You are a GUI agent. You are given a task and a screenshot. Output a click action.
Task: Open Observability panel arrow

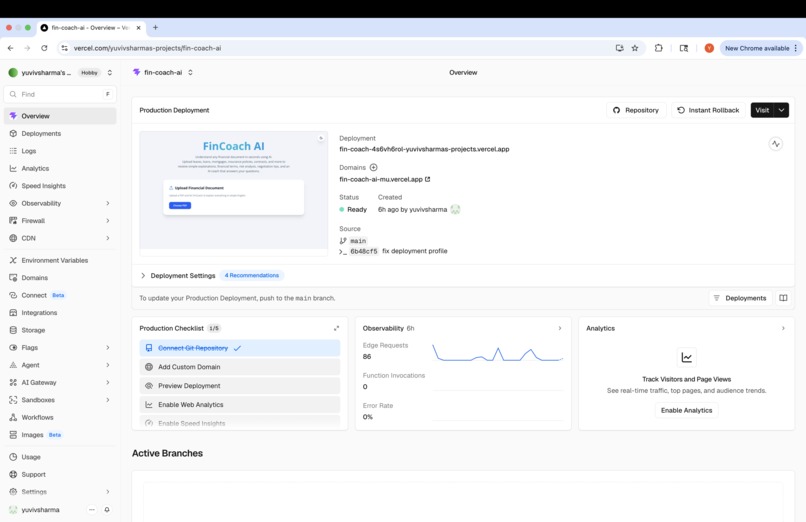click(x=560, y=328)
